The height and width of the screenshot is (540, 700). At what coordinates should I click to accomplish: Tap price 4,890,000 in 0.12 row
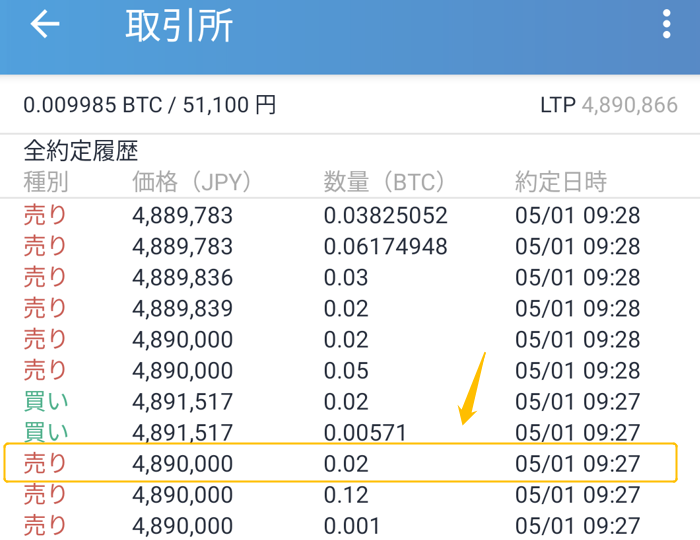(x=183, y=494)
